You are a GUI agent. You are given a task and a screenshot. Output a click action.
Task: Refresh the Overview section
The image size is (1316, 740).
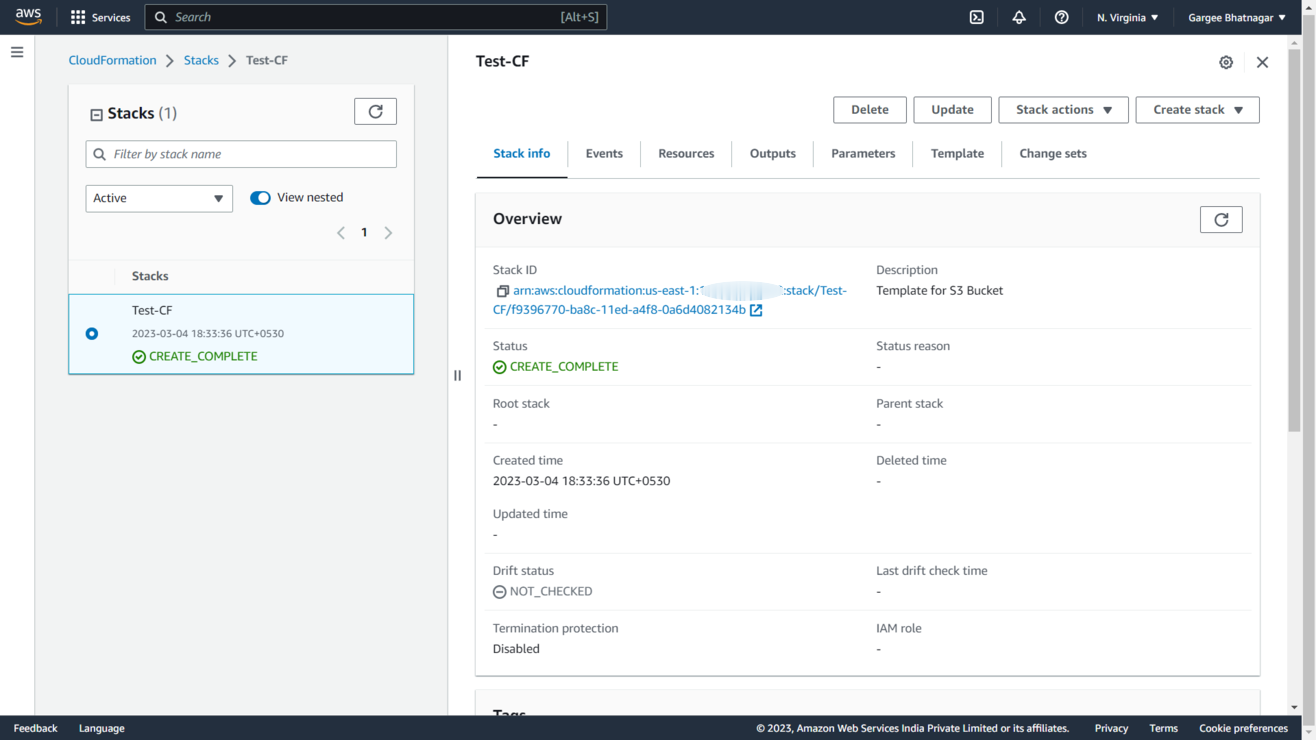tap(1220, 220)
